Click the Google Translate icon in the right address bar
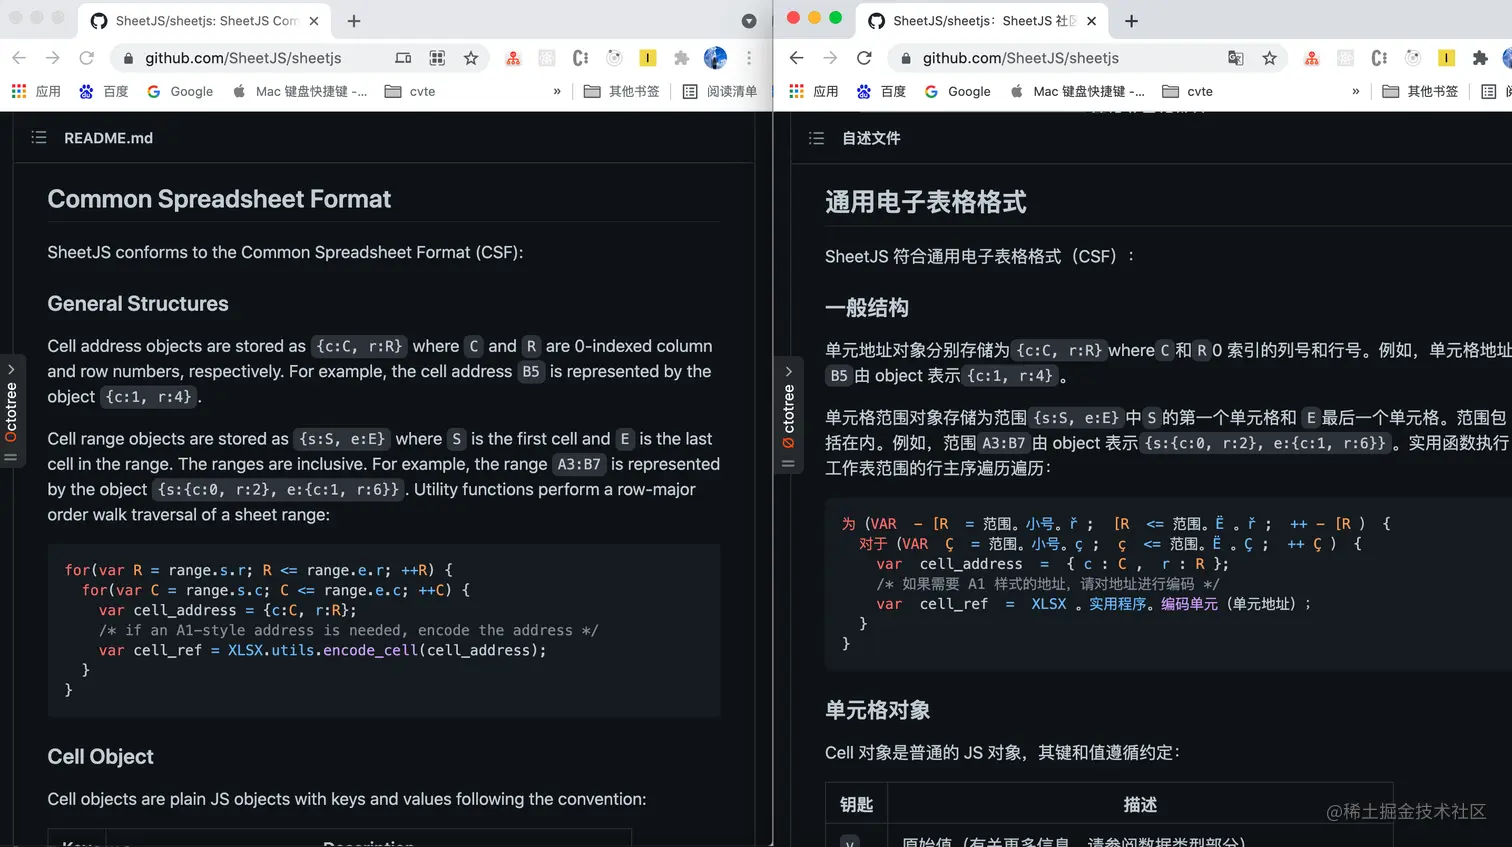Image resolution: width=1512 pixels, height=847 pixels. tap(1236, 58)
